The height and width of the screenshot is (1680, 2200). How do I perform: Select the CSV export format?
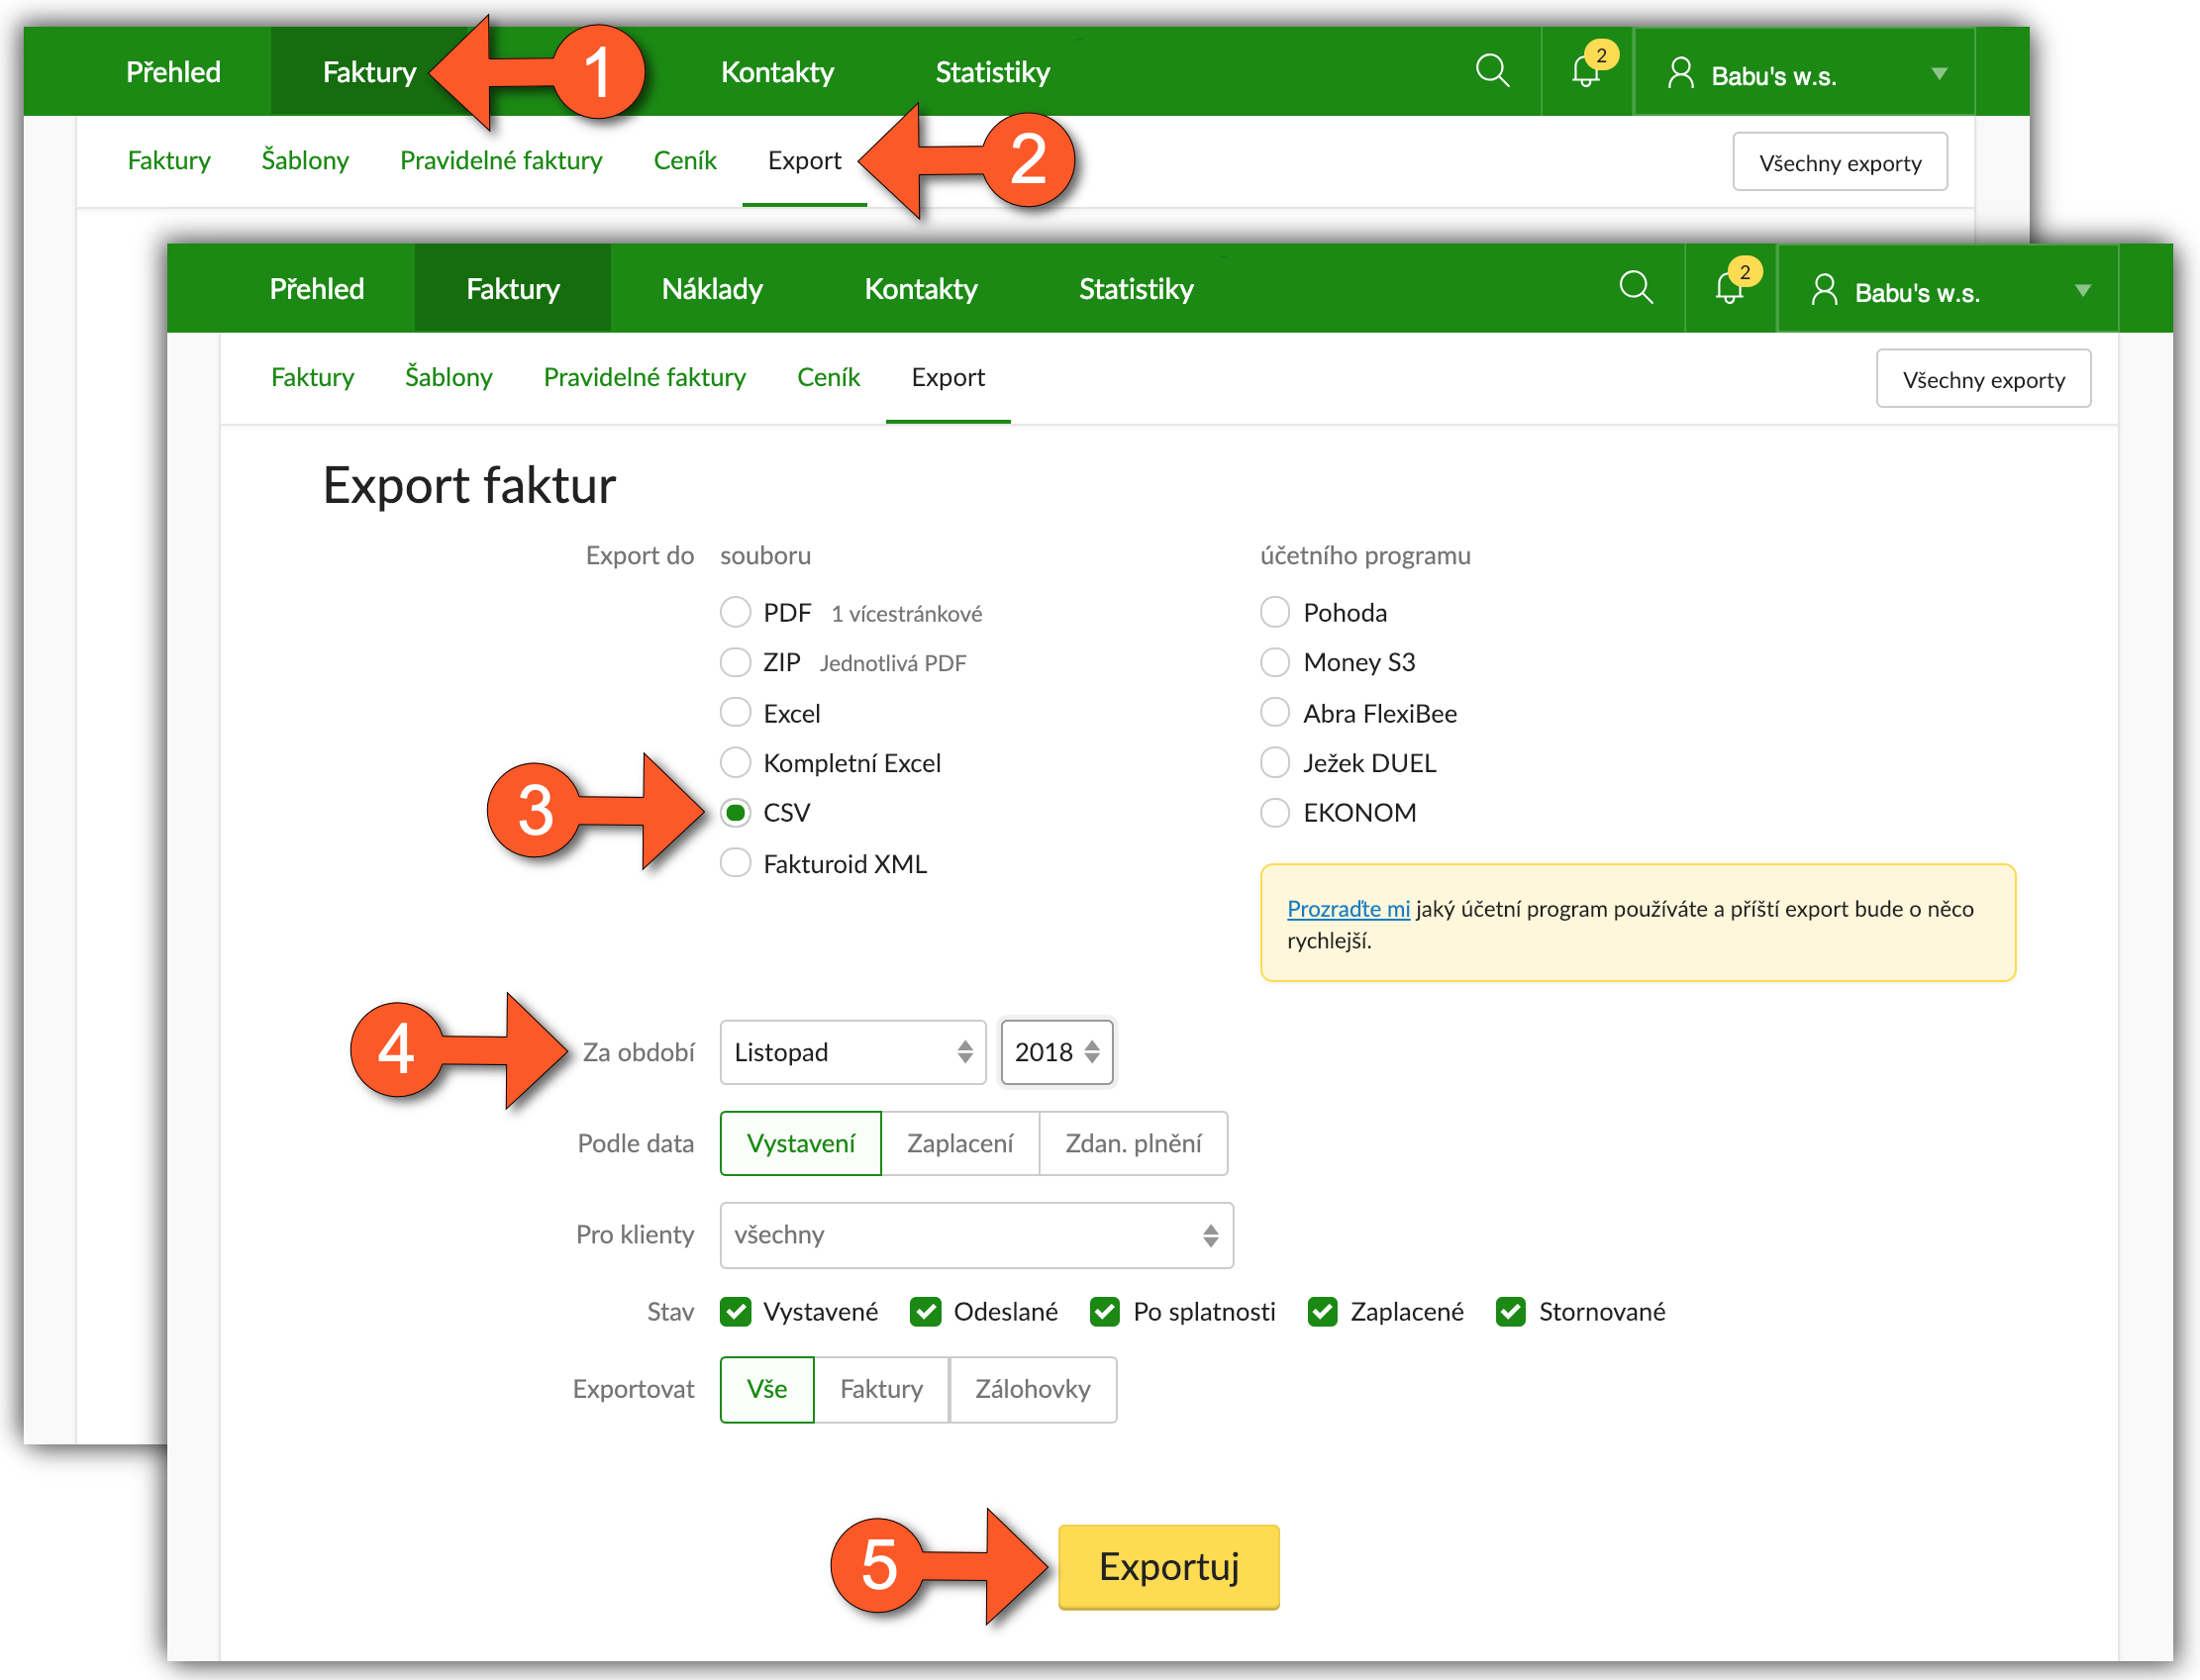pos(735,813)
